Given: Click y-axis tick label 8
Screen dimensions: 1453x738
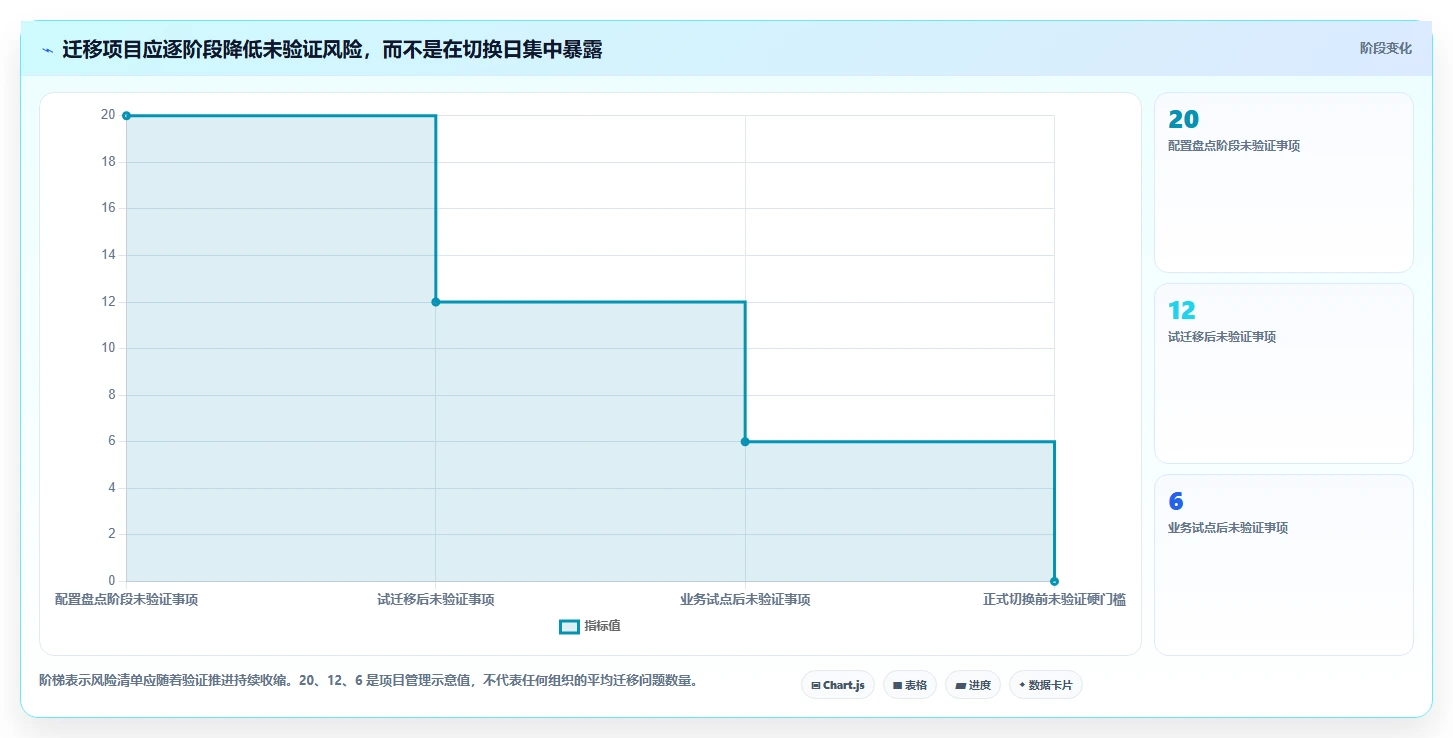Looking at the screenshot, I should 112,395.
